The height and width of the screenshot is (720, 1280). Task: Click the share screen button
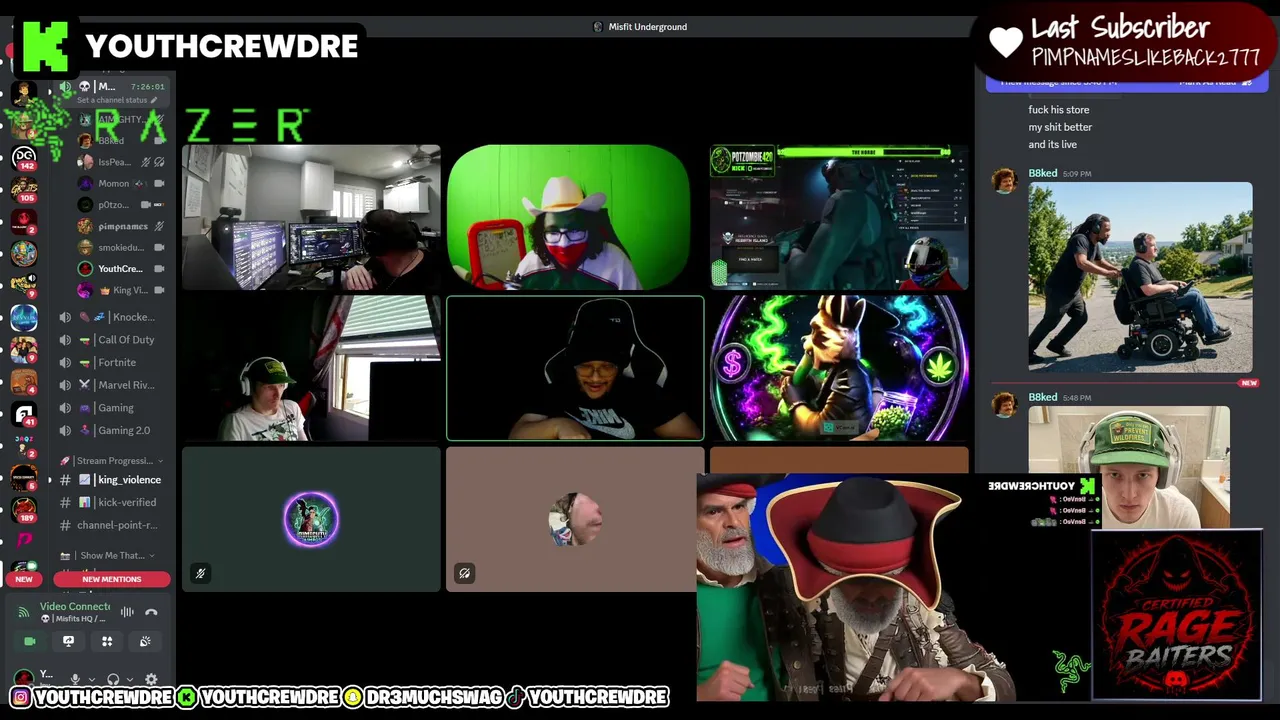68,641
